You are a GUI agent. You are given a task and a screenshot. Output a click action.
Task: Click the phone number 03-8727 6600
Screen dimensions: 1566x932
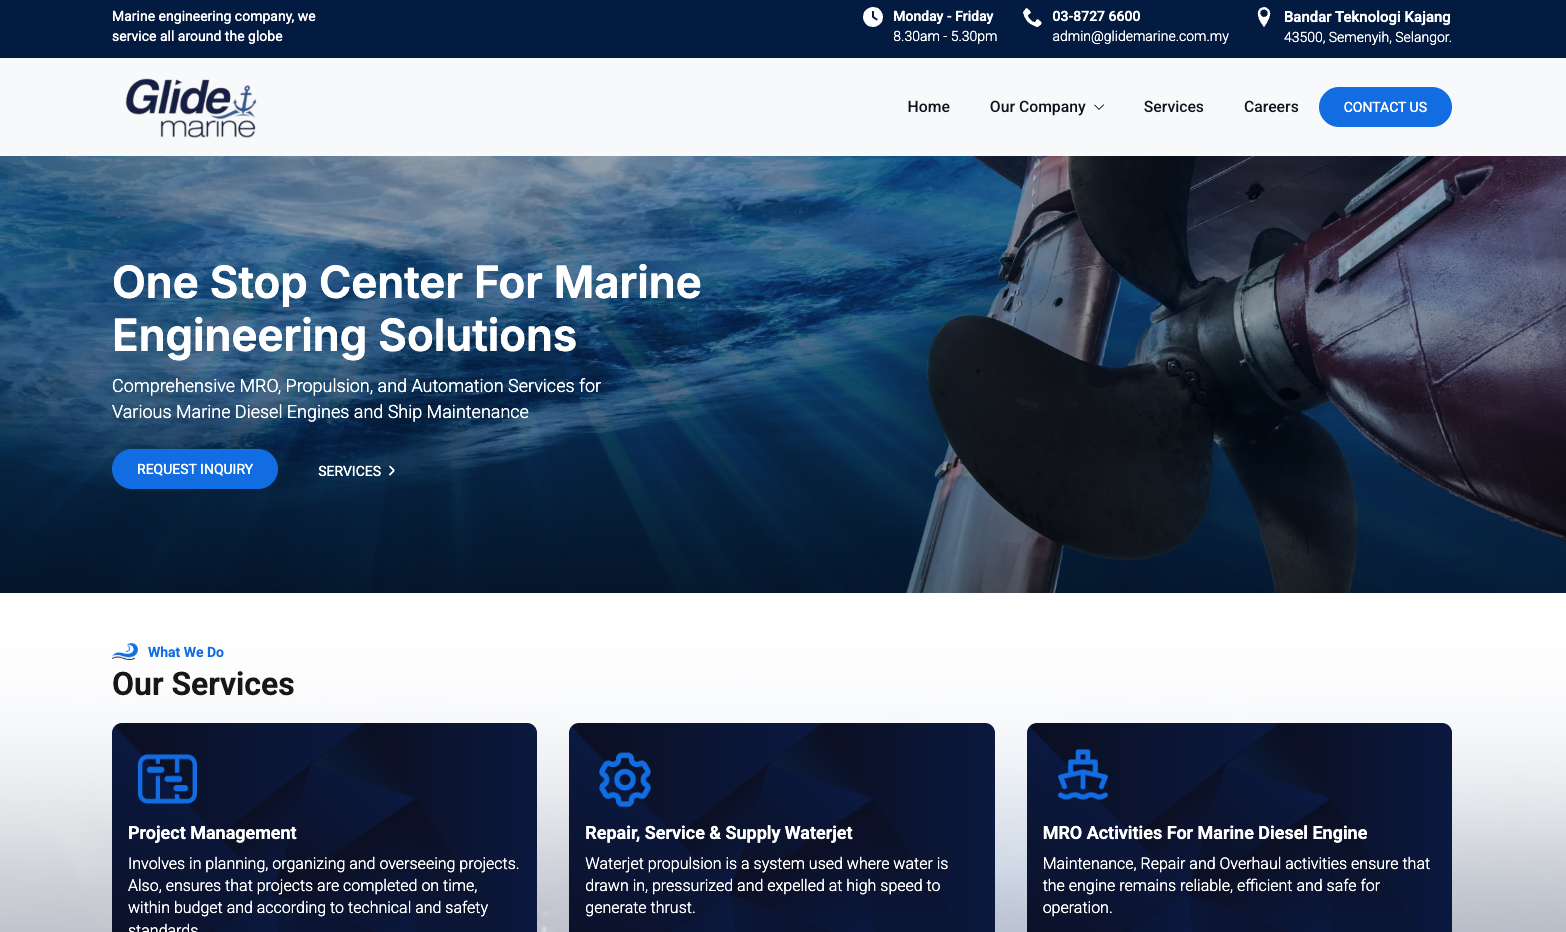point(1096,16)
